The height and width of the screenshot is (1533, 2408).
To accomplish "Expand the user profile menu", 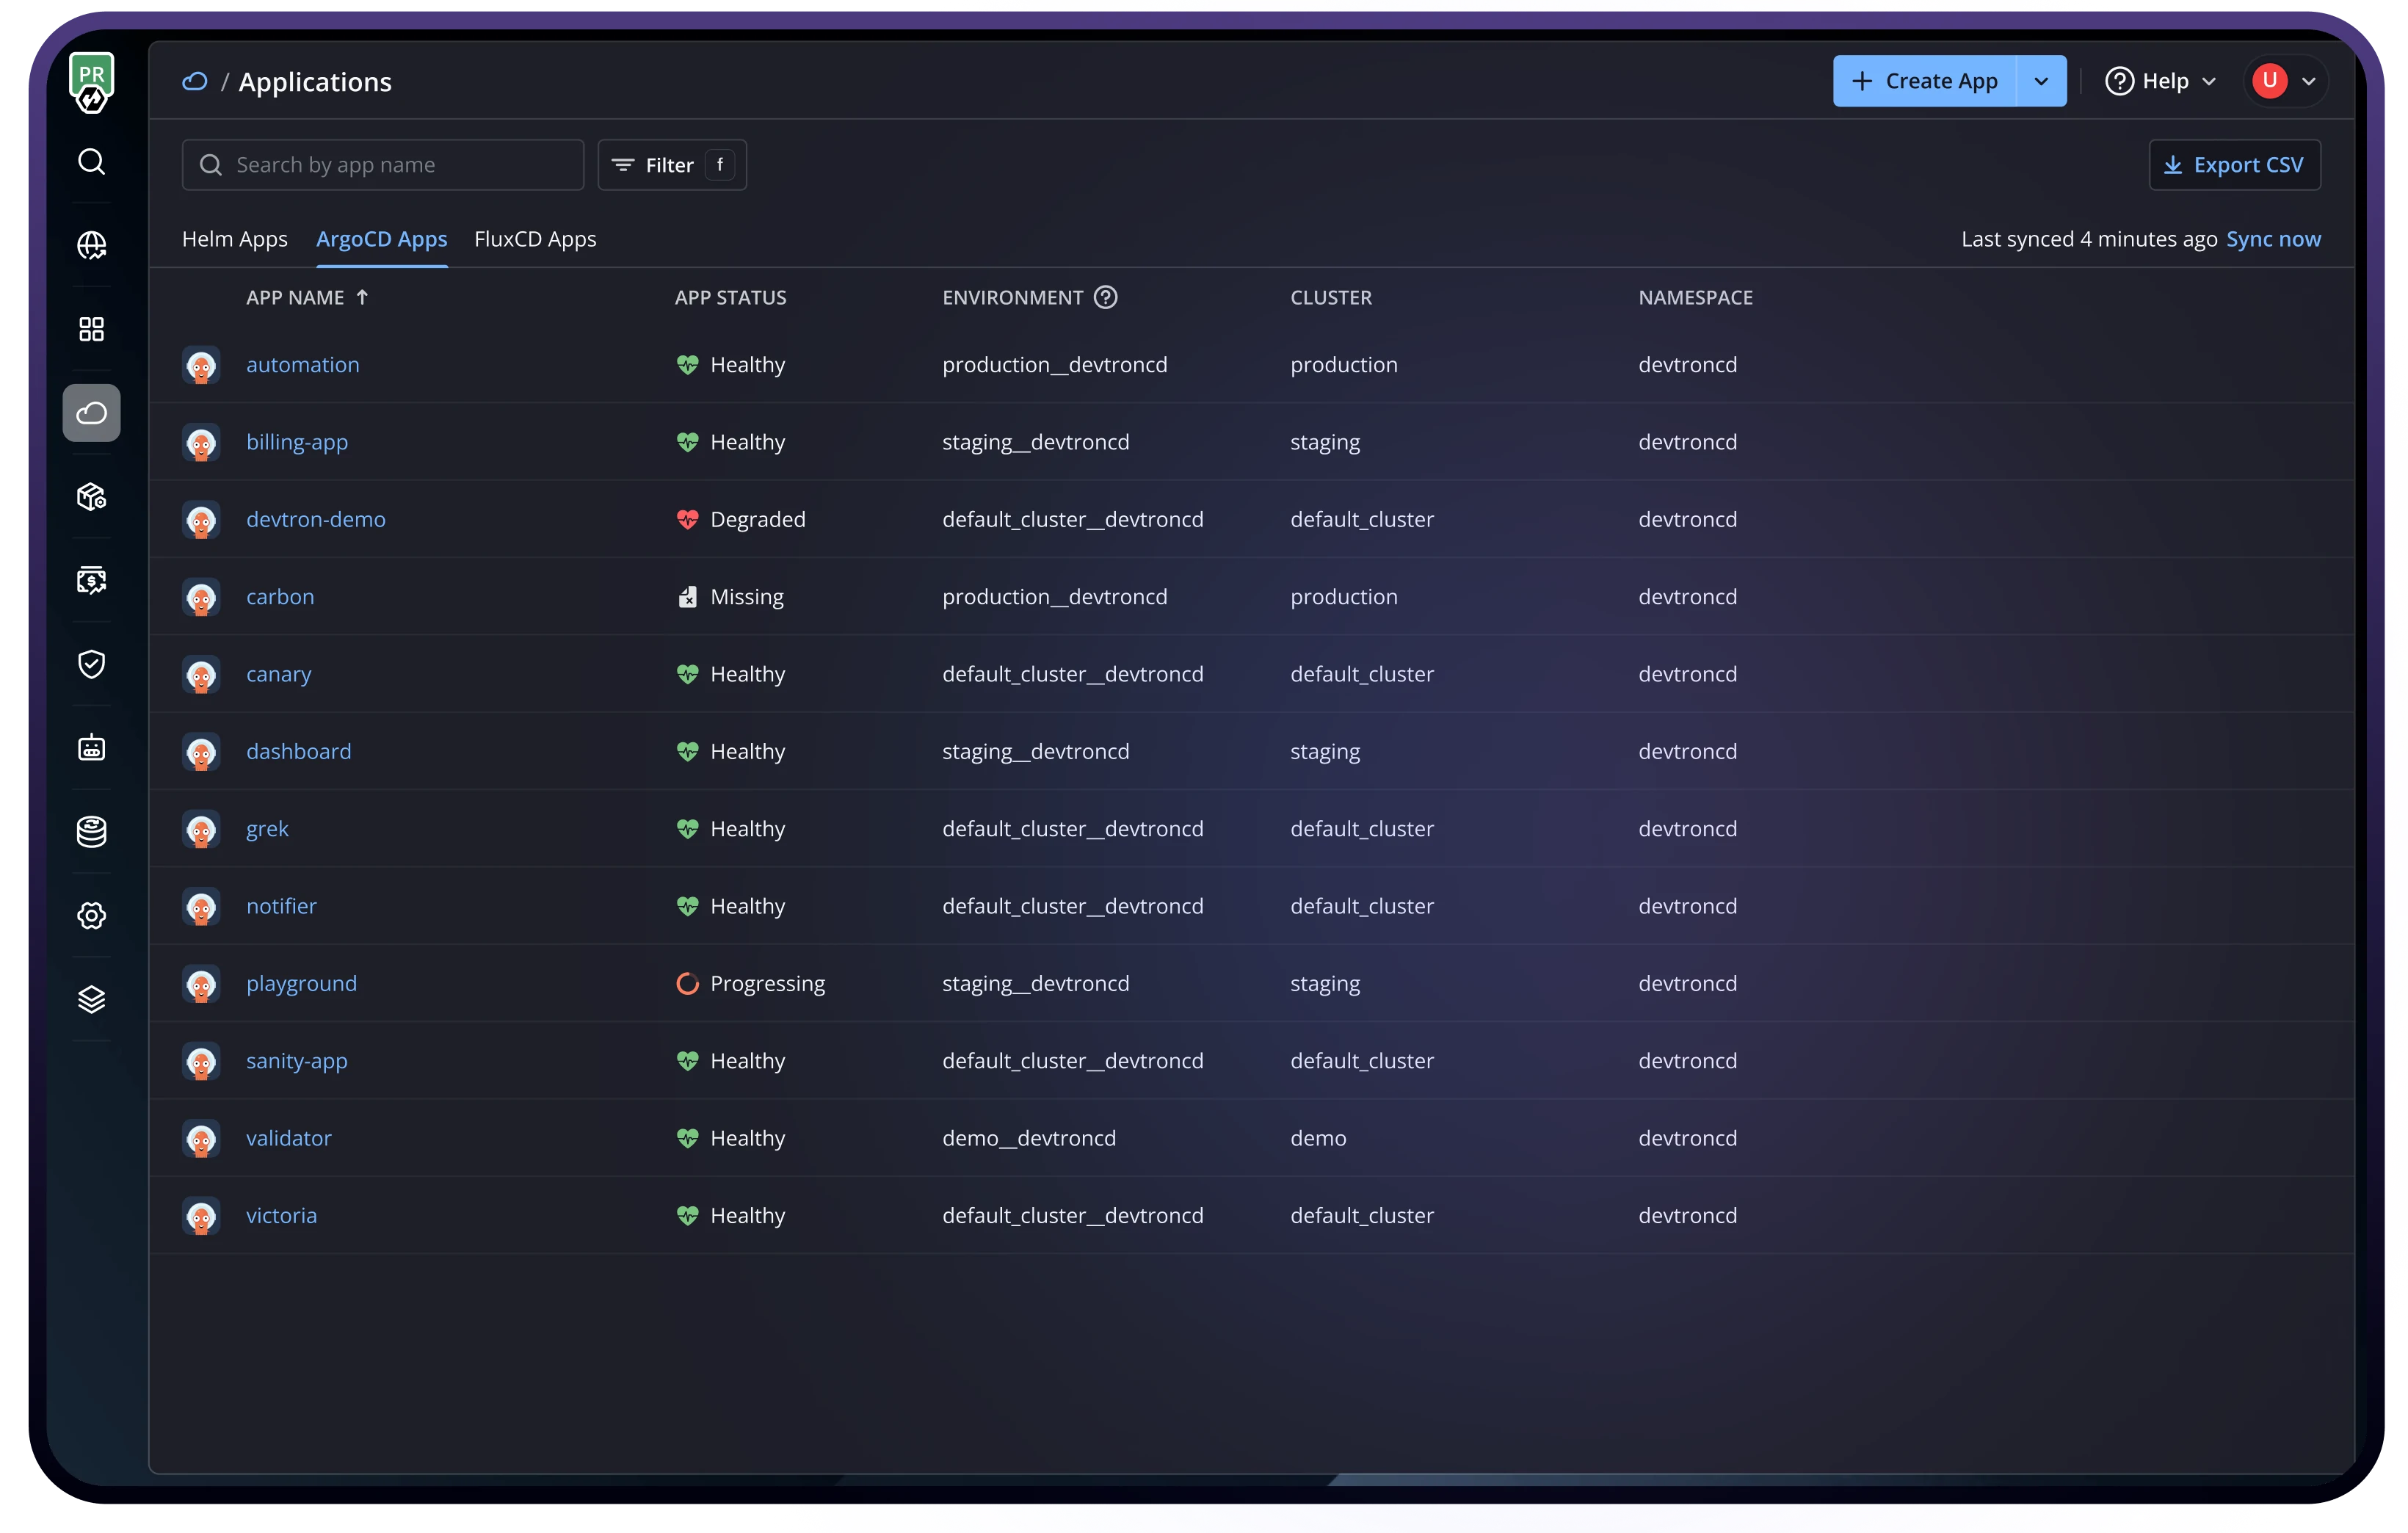I will (x=2286, y=81).
